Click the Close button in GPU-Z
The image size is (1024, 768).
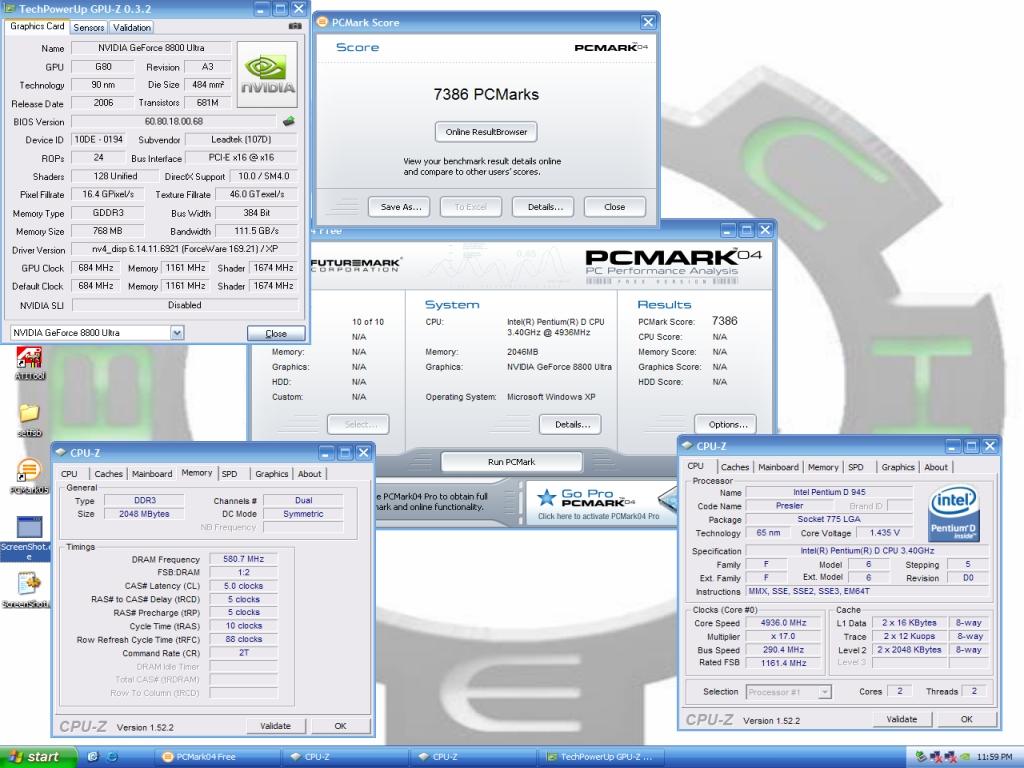tap(276, 333)
